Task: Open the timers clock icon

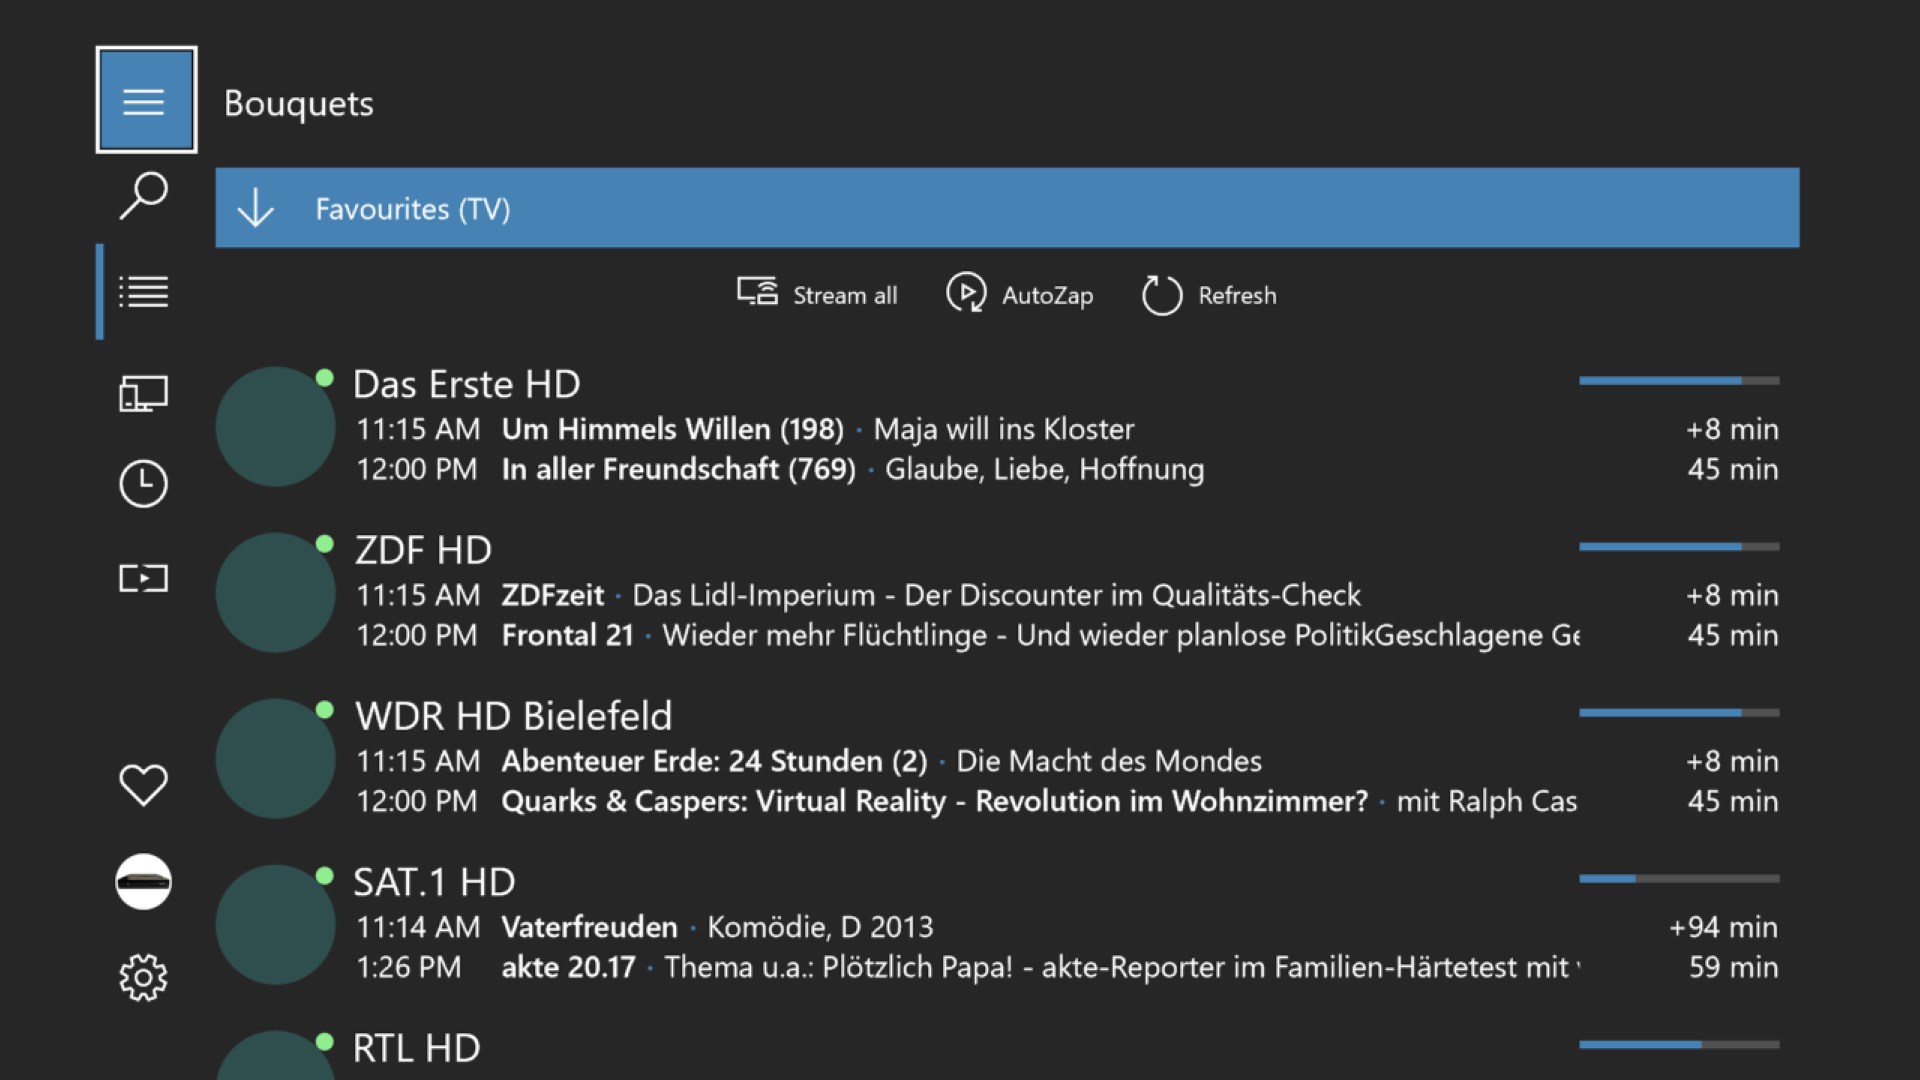Action: tap(144, 484)
